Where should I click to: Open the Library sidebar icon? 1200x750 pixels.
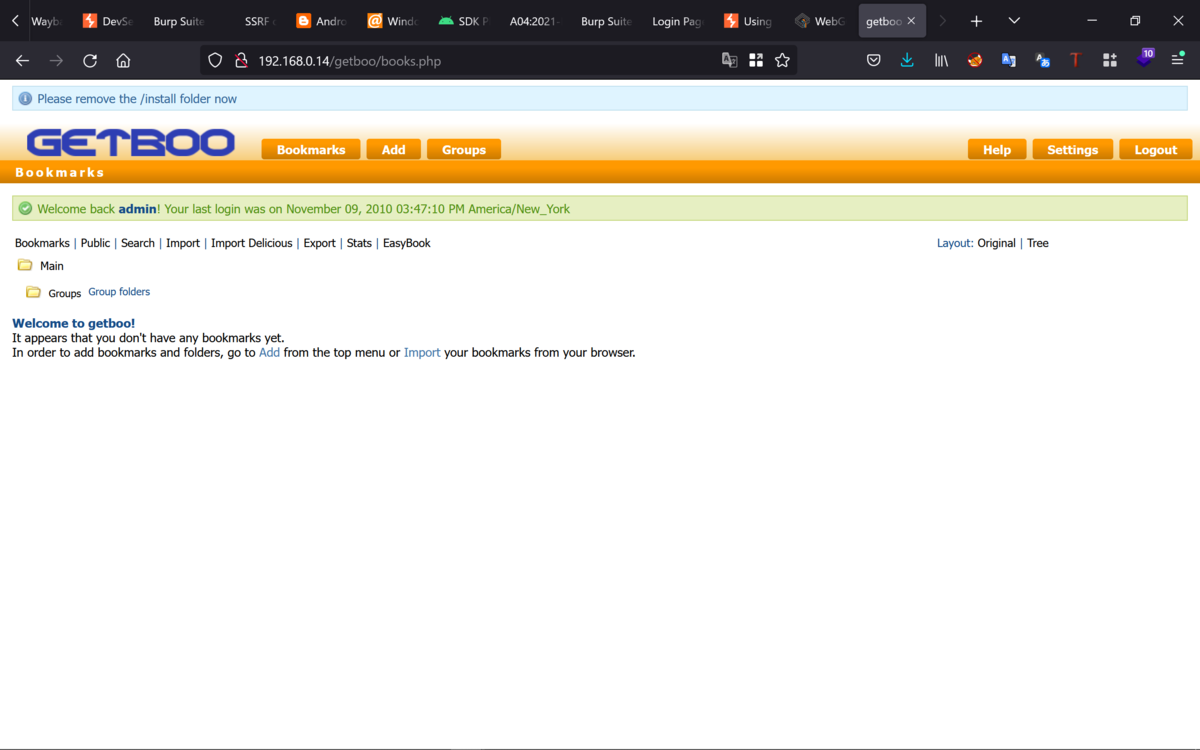[941, 60]
